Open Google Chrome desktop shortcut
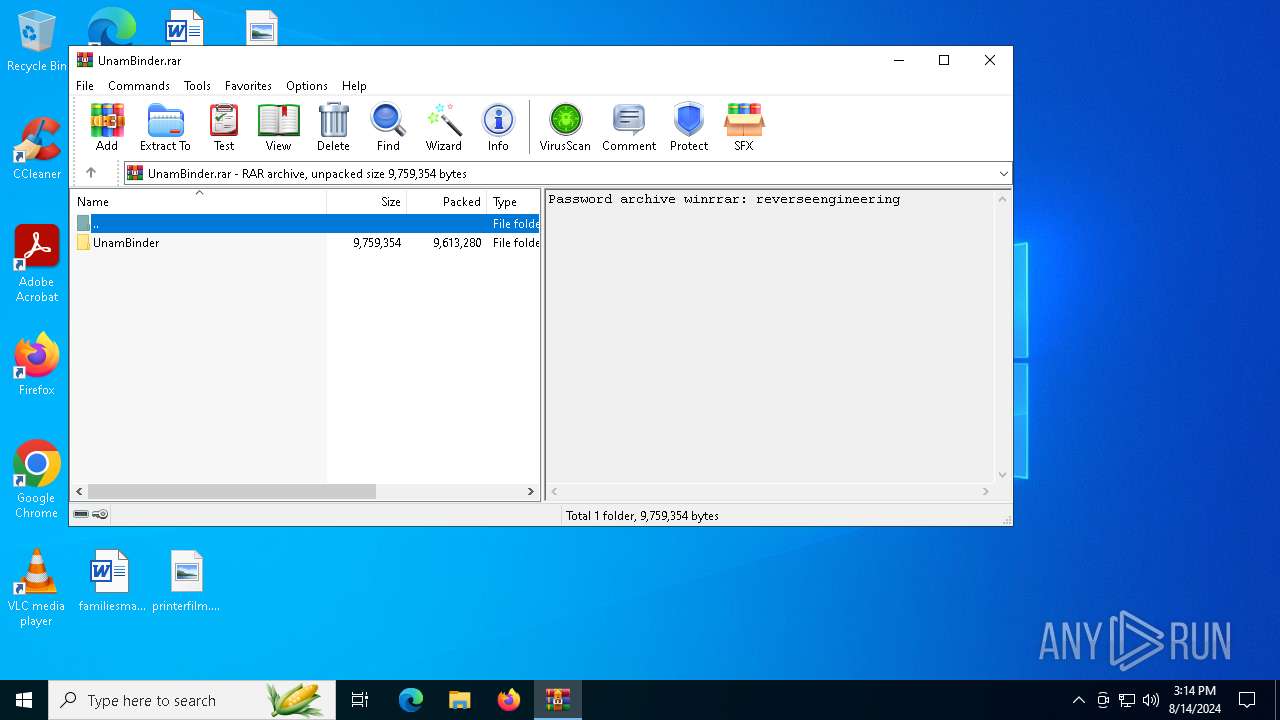 point(36,480)
